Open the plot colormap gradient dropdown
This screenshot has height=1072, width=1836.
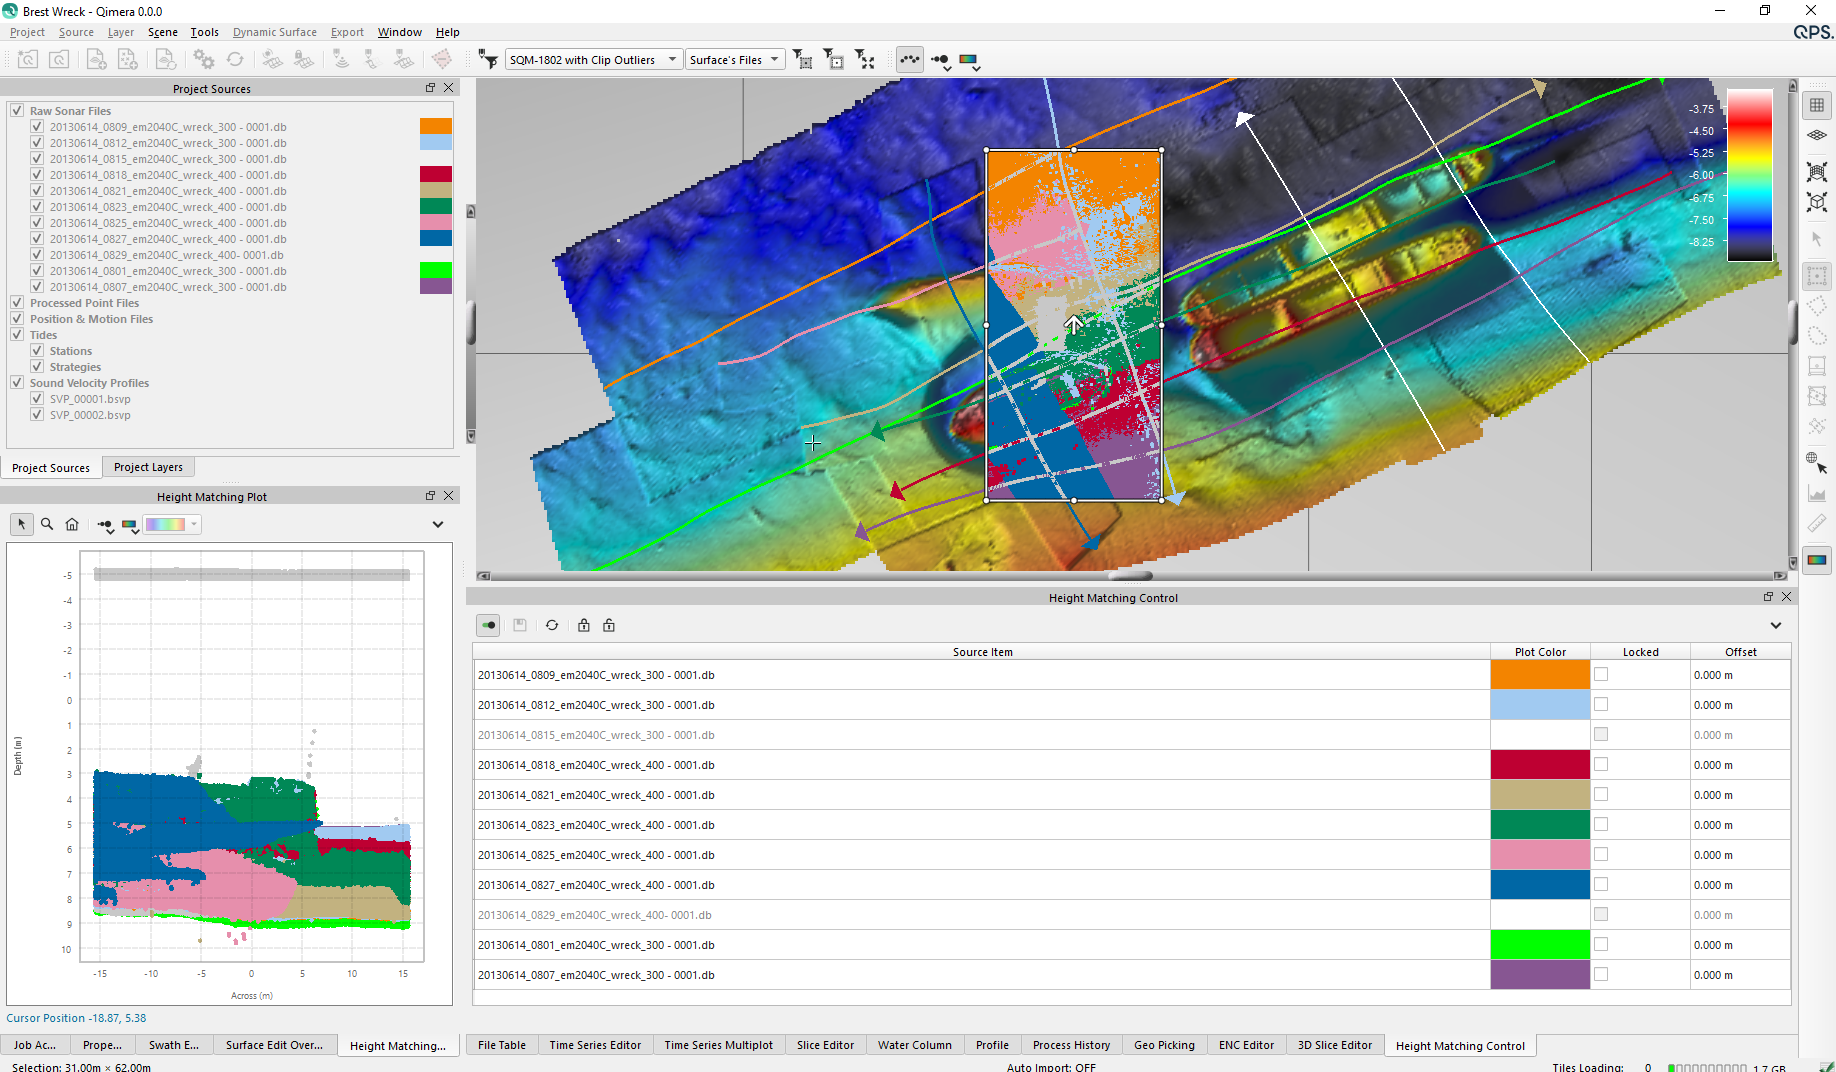point(172,524)
